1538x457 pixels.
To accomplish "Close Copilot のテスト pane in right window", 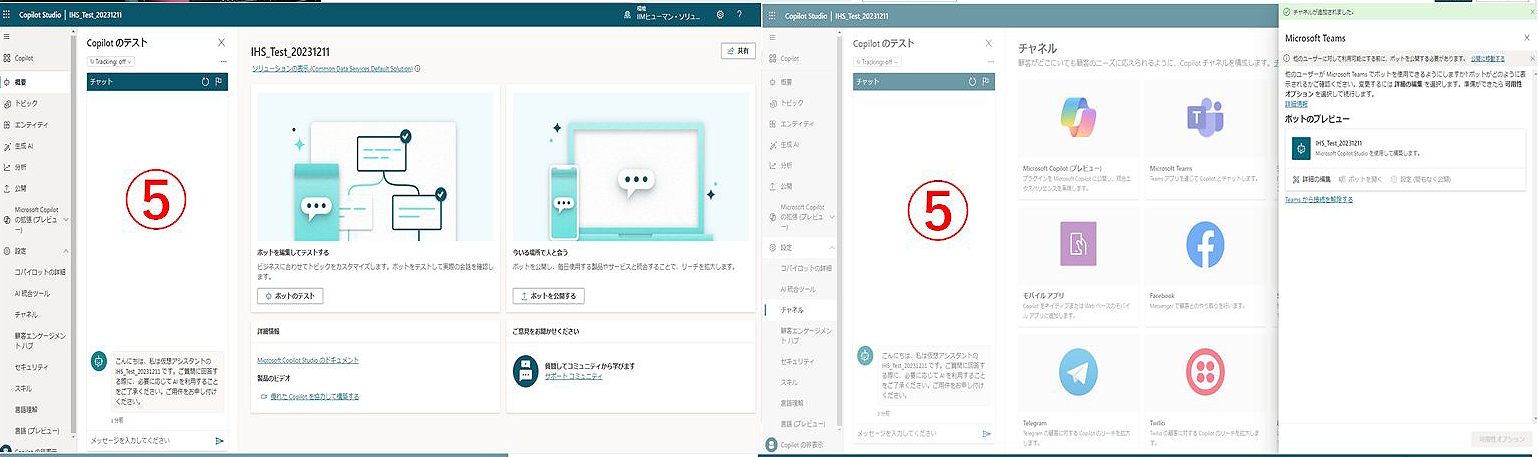I will 989,43.
